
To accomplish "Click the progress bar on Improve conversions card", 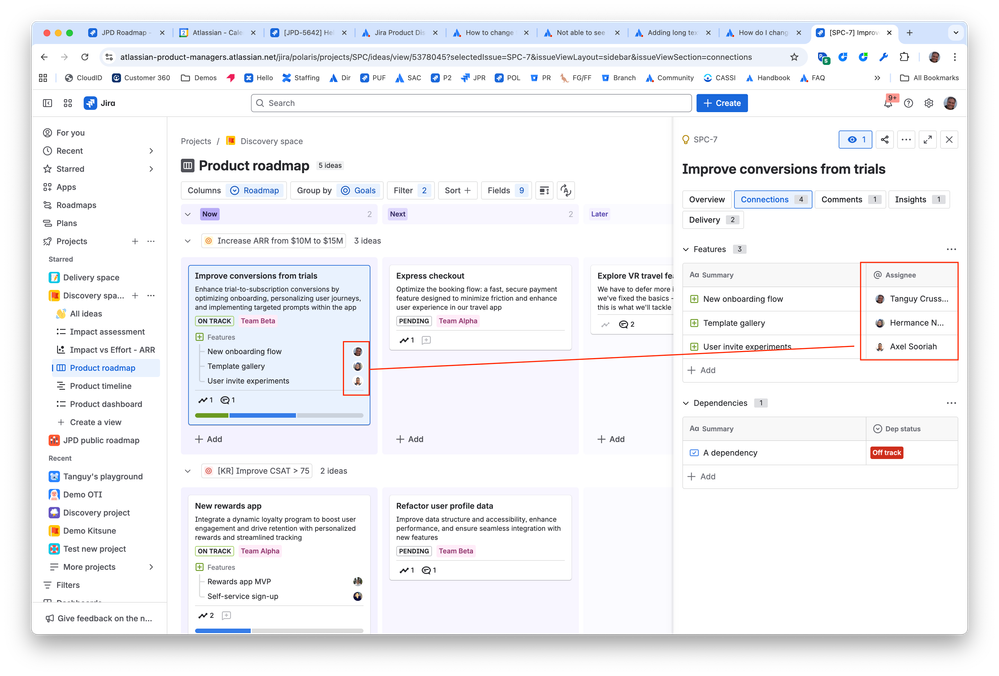I will [279, 415].
